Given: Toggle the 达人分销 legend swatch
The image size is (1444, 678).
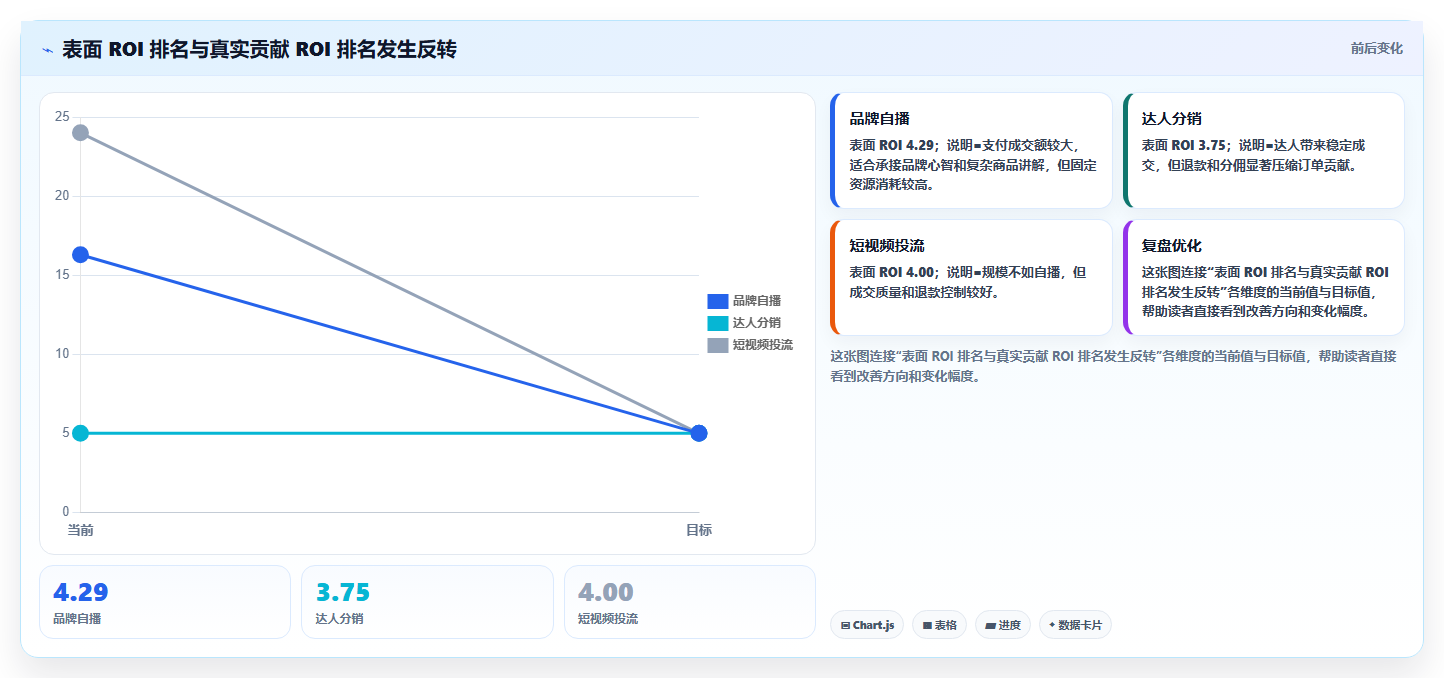Looking at the screenshot, I should (717, 322).
